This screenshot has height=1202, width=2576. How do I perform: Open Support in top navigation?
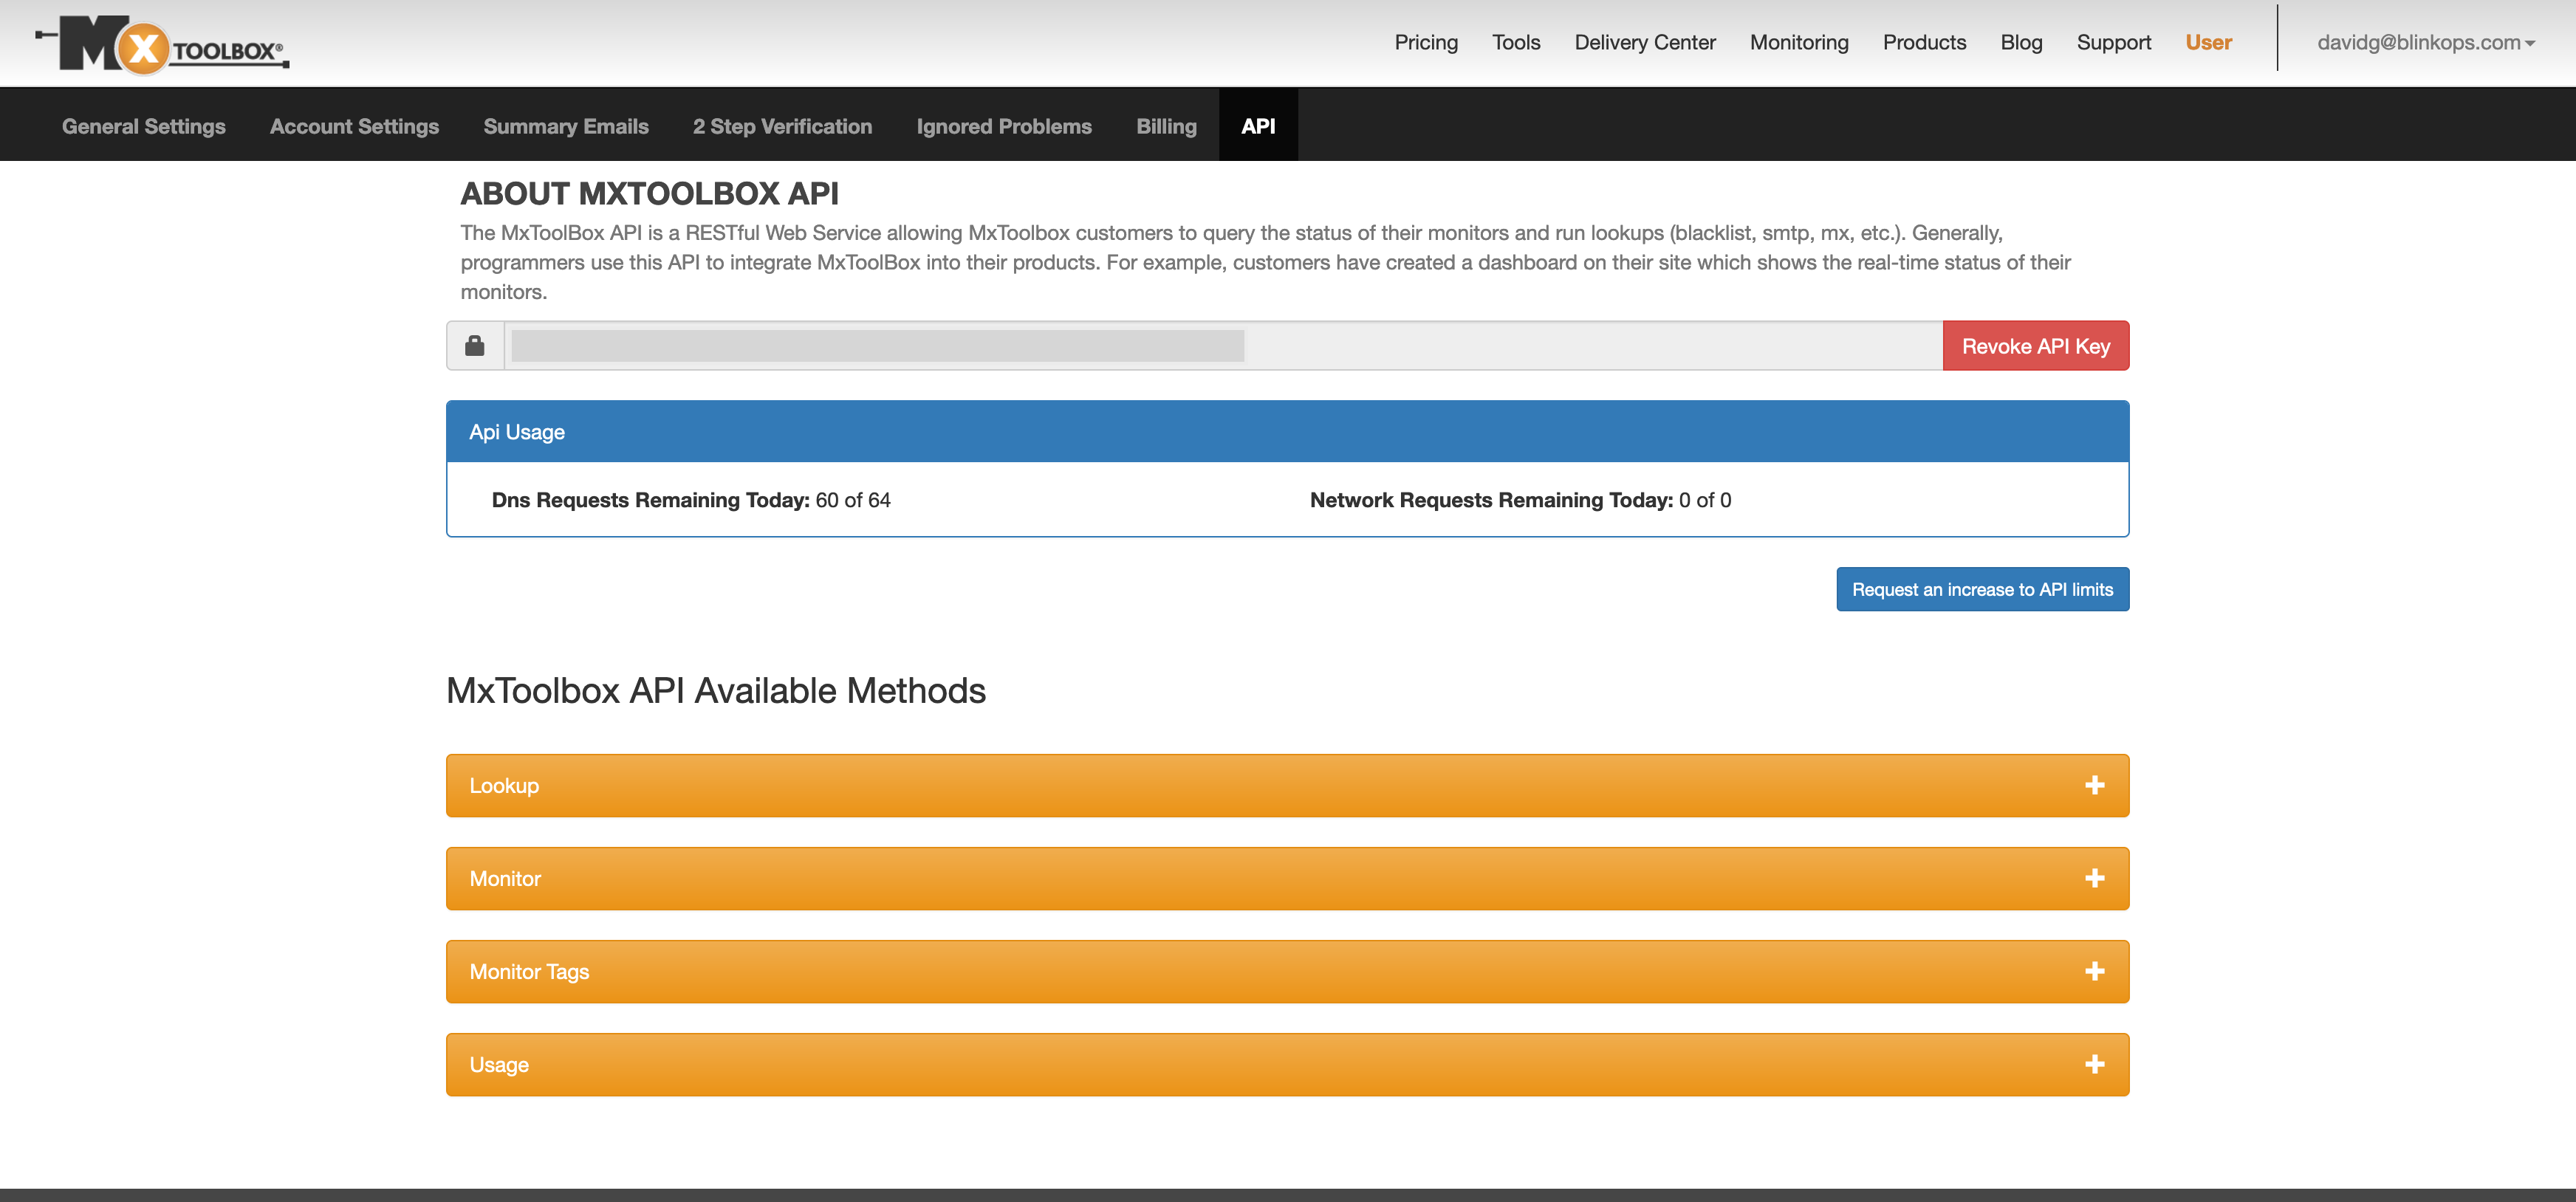point(2113,43)
